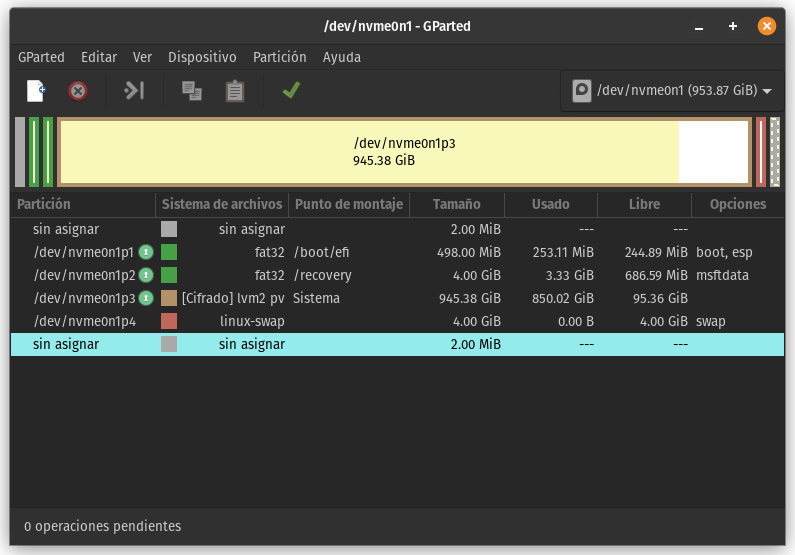
Task: Select the /dev/nvme0n1p4 partition row
Action: tap(398, 321)
